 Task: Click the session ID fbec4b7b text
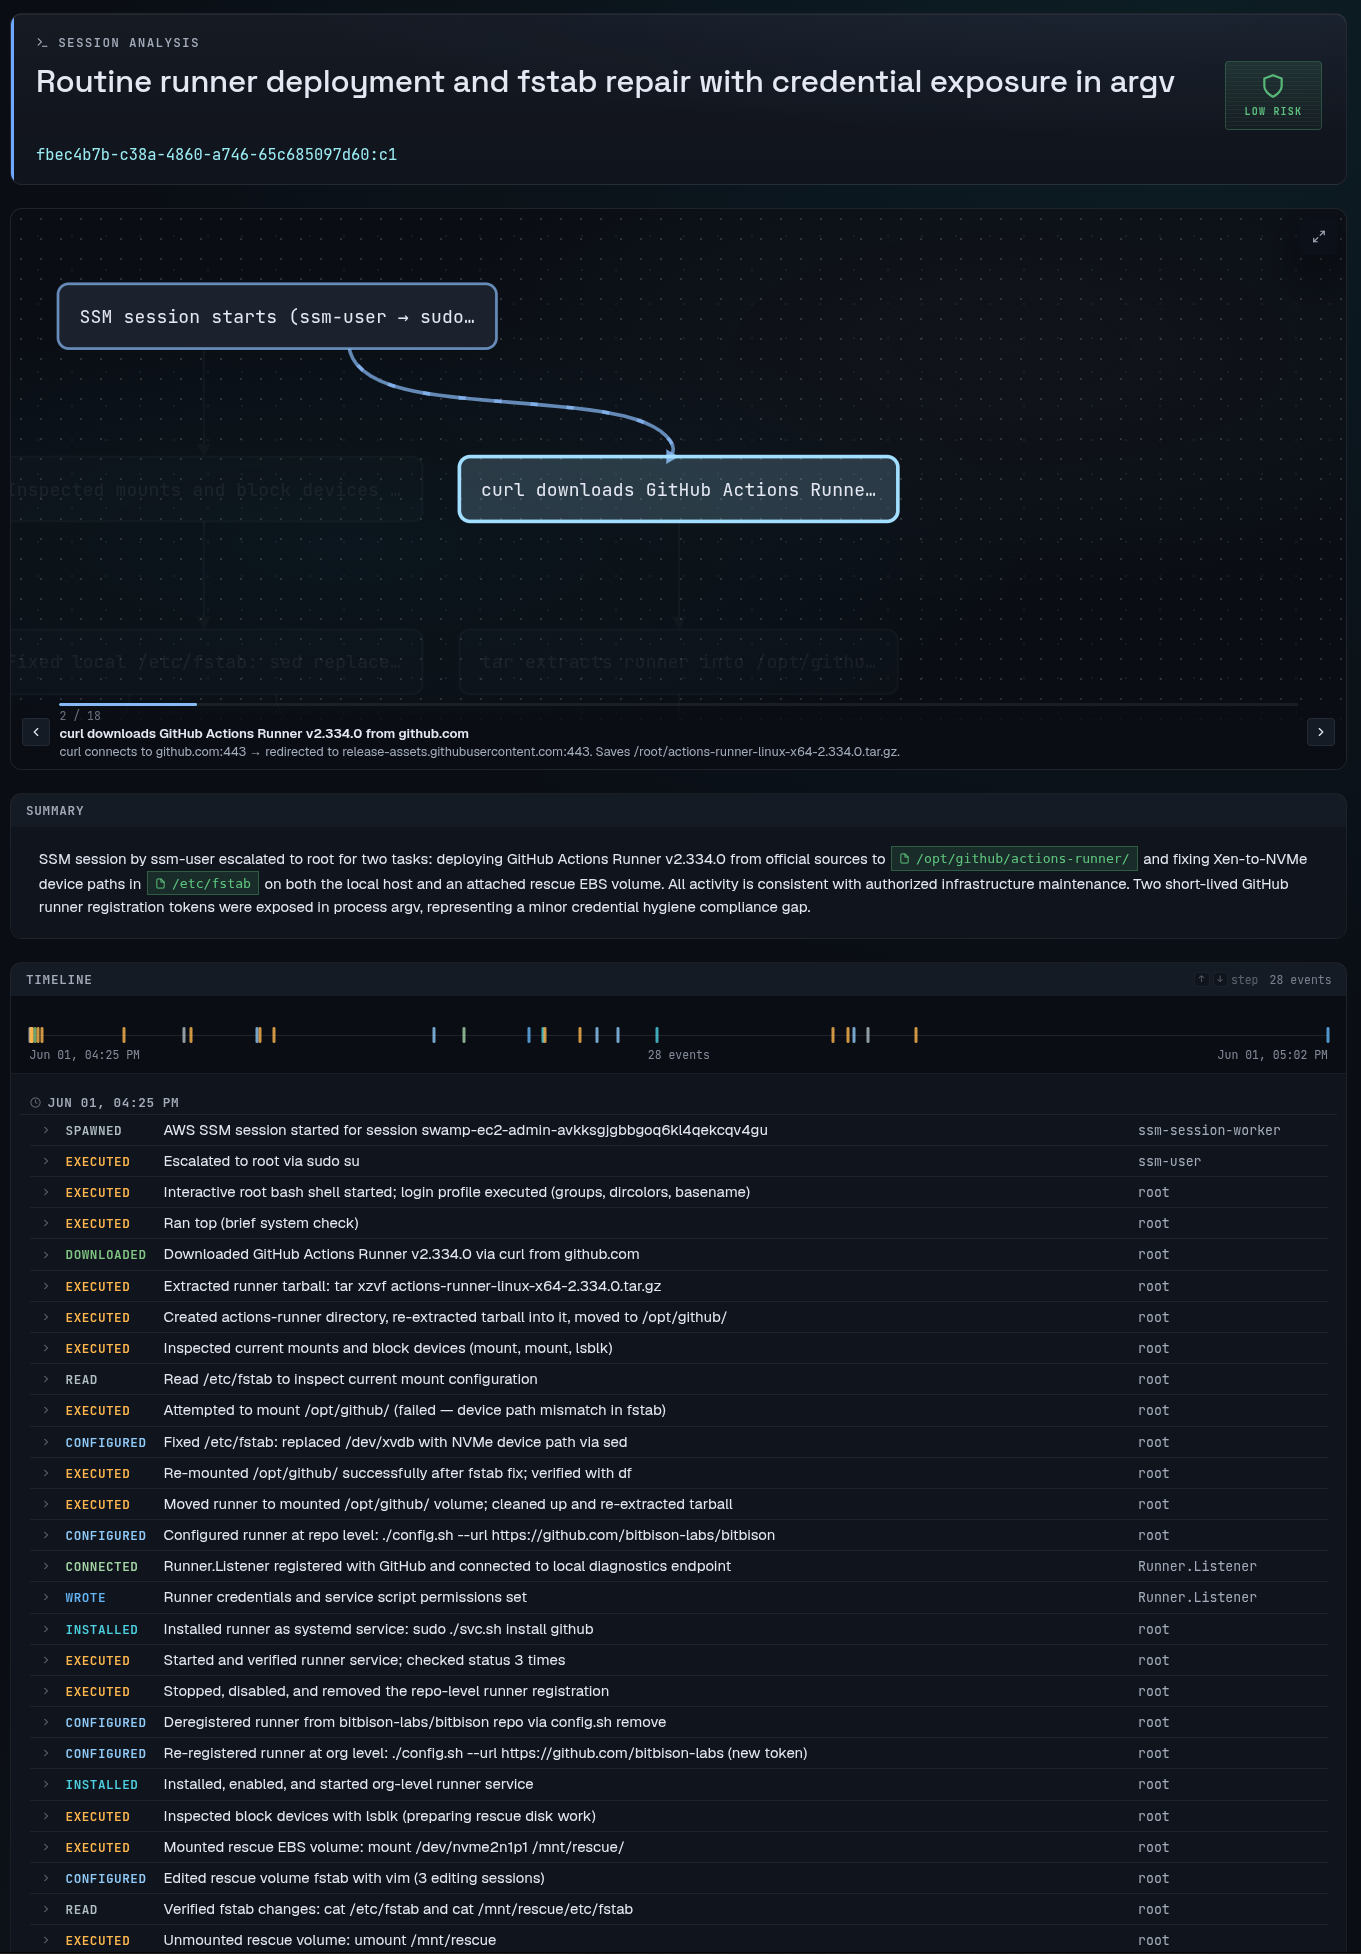pyautogui.click(x=216, y=154)
